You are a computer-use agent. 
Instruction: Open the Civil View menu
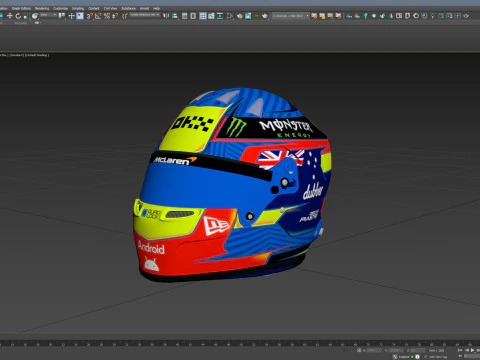(x=110, y=8)
